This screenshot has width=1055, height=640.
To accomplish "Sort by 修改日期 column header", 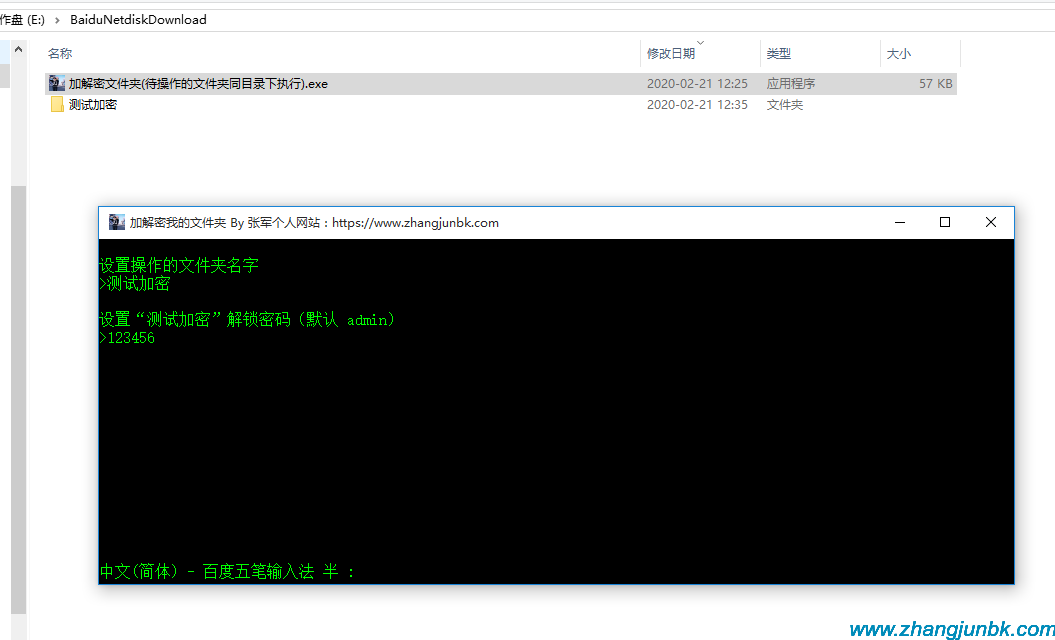I will tap(671, 54).
